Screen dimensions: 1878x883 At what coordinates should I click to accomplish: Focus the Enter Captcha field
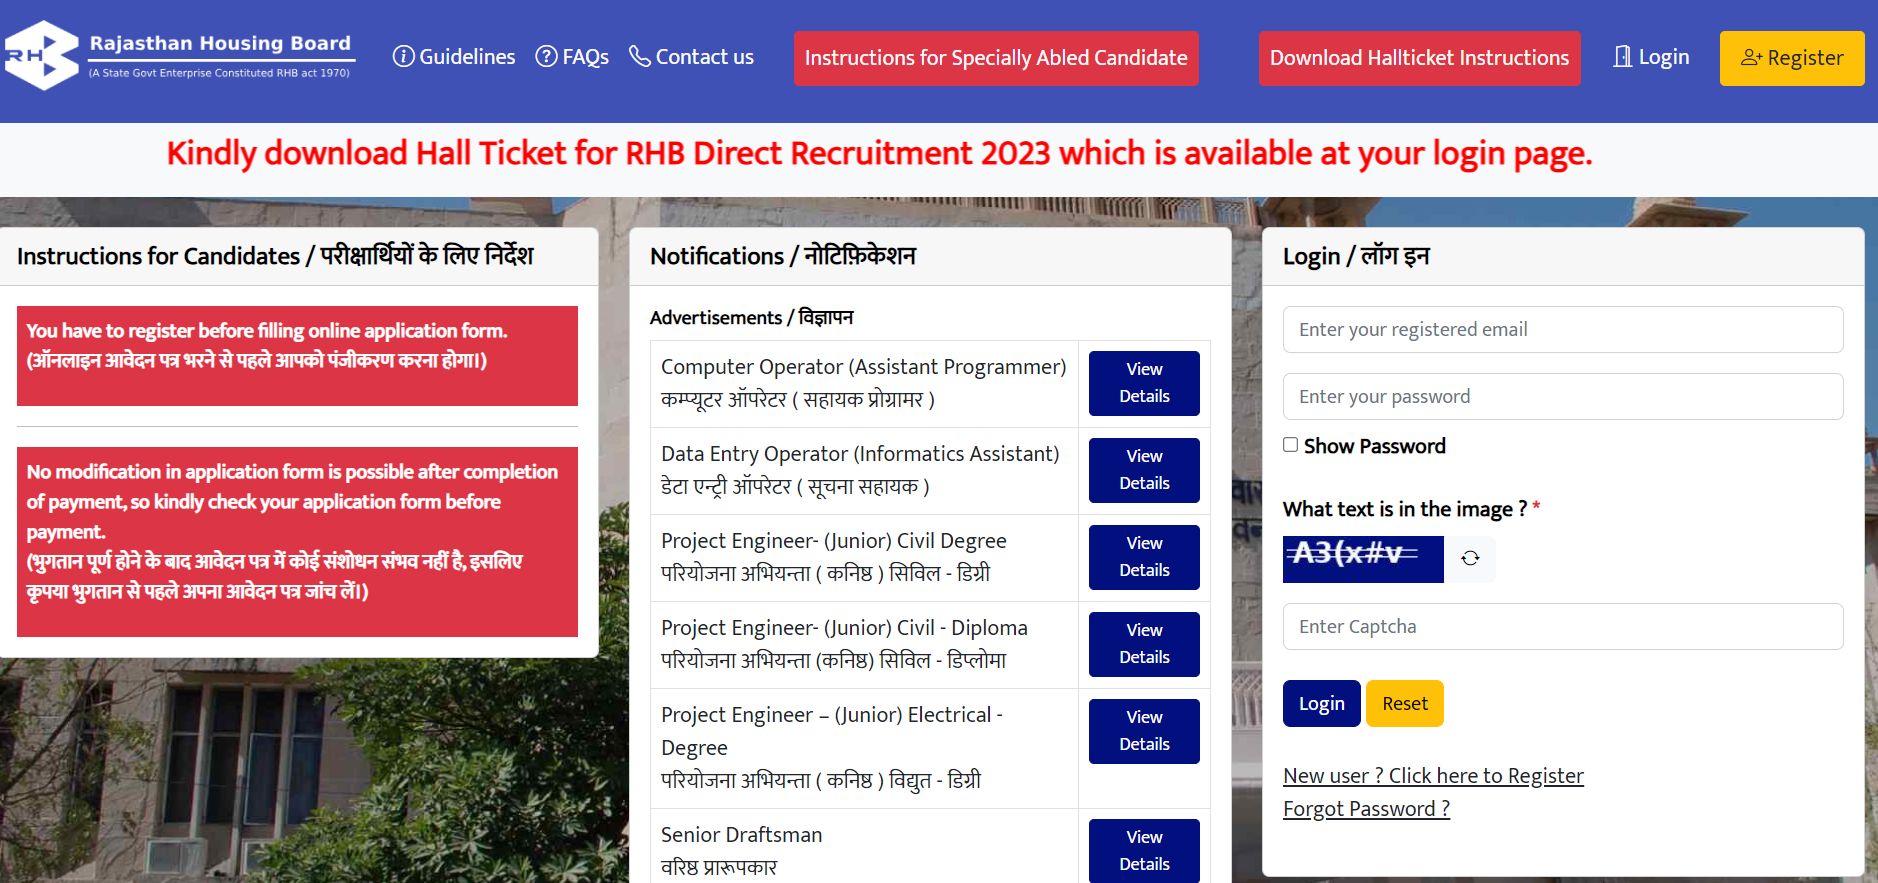[x=1563, y=626]
